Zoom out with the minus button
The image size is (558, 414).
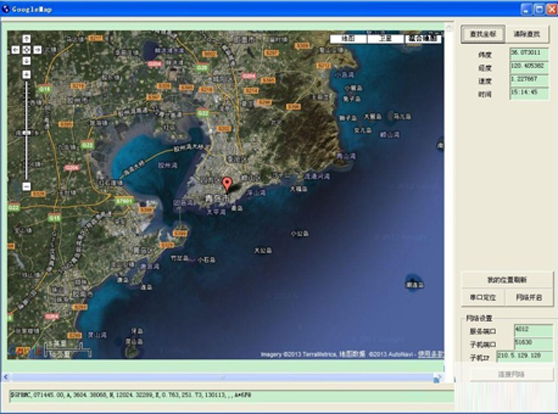(26, 186)
